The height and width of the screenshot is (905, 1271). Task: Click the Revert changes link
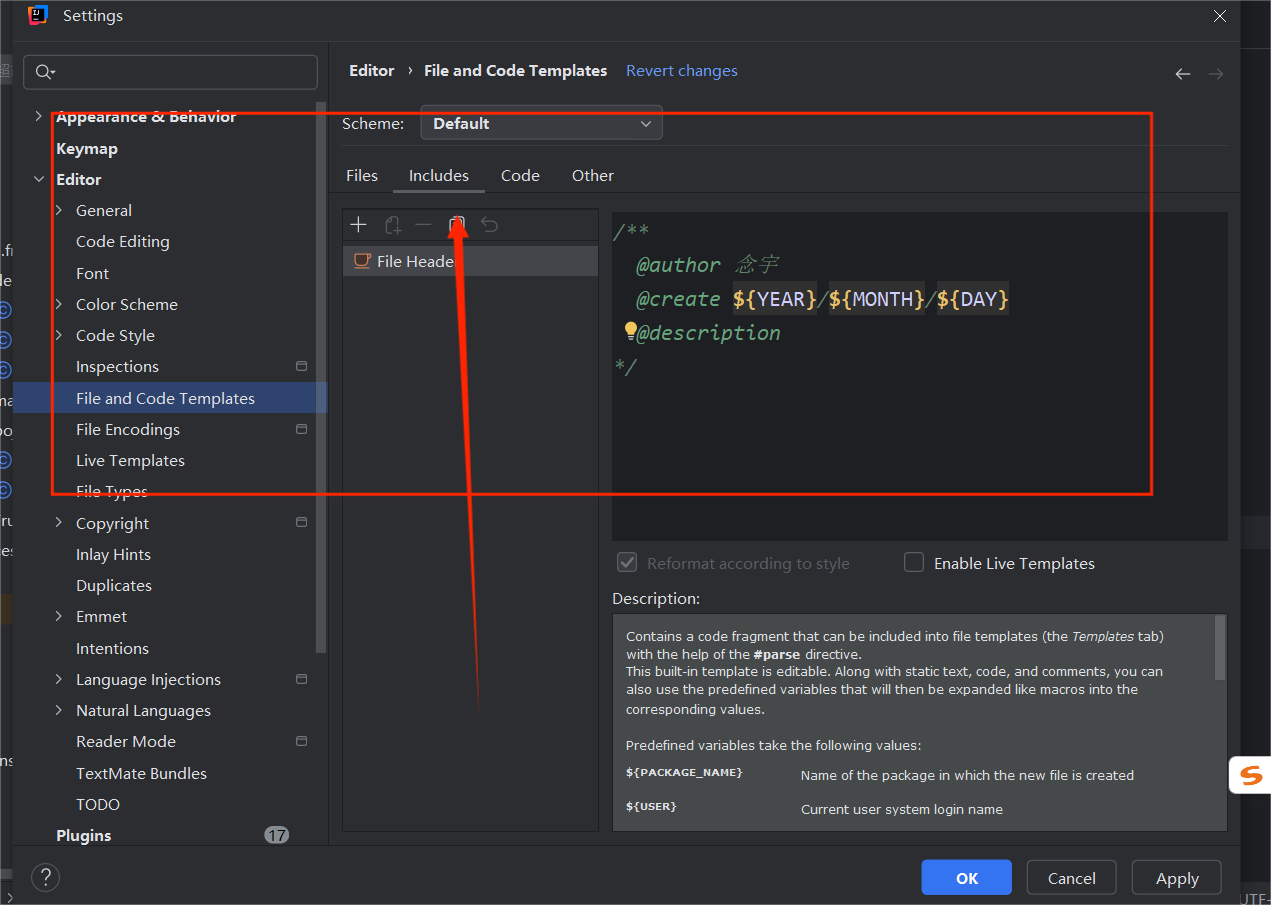(681, 71)
